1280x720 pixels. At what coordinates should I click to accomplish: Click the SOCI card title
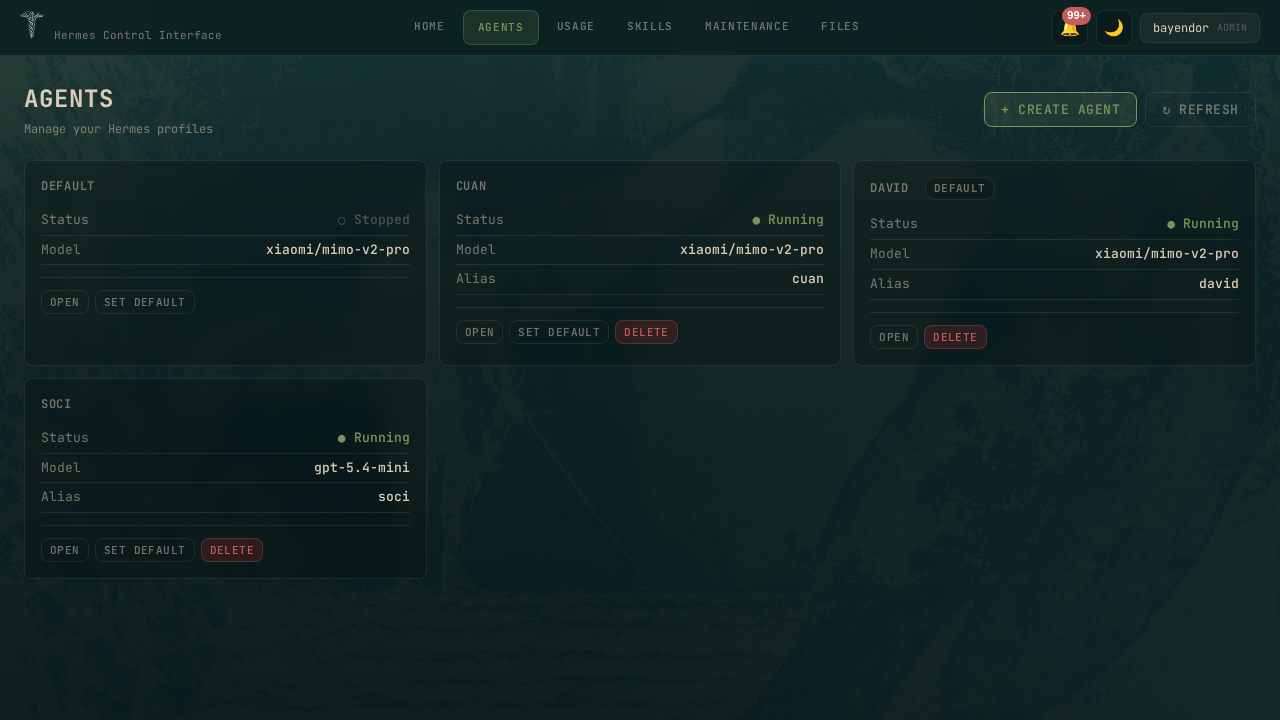click(56, 404)
